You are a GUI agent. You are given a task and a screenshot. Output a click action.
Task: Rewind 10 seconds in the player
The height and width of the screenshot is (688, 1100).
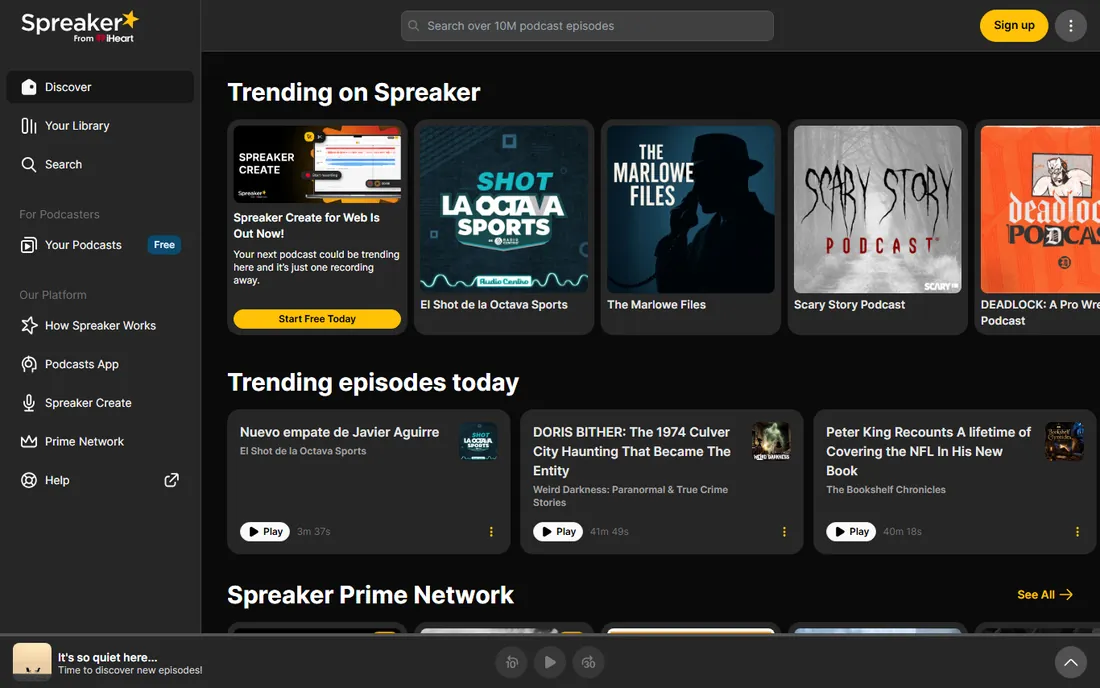[x=511, y=662]
